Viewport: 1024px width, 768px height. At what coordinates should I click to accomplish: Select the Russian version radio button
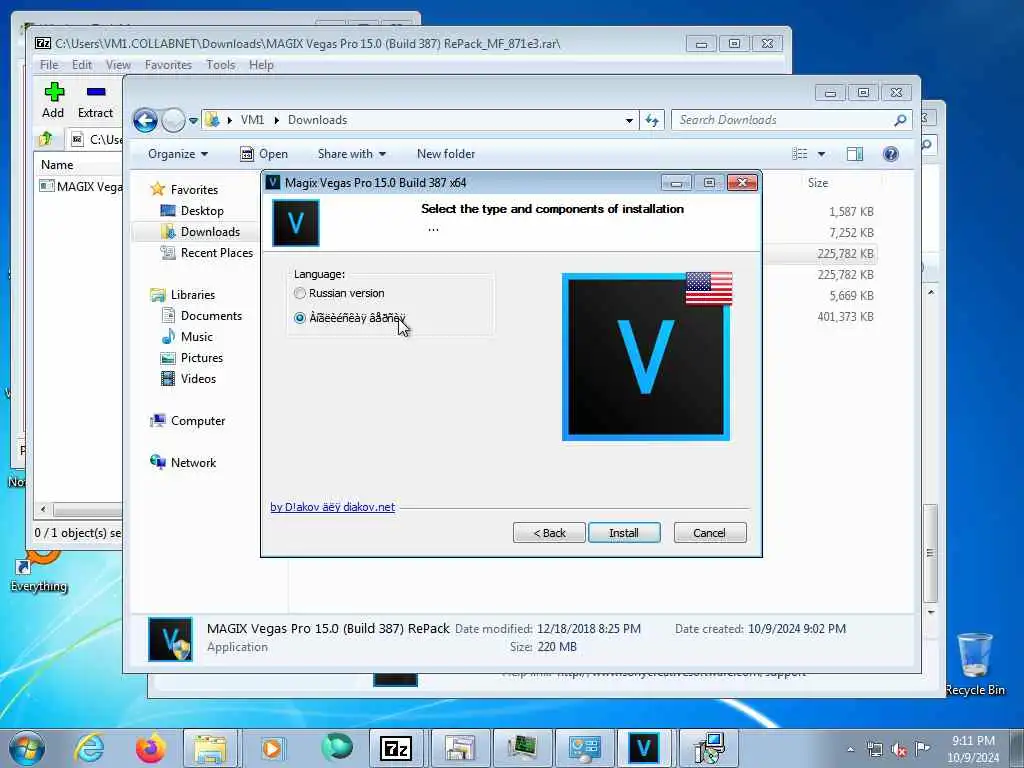[x=300, y=293]
